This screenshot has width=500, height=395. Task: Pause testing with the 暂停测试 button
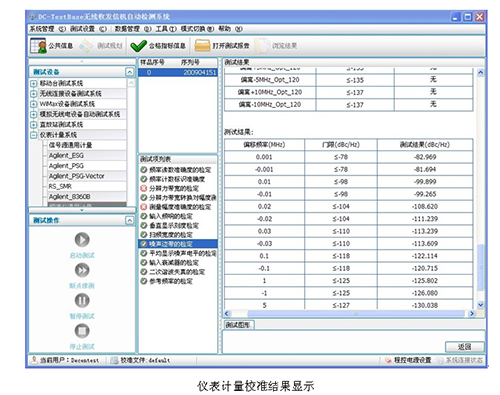[82, 300]
